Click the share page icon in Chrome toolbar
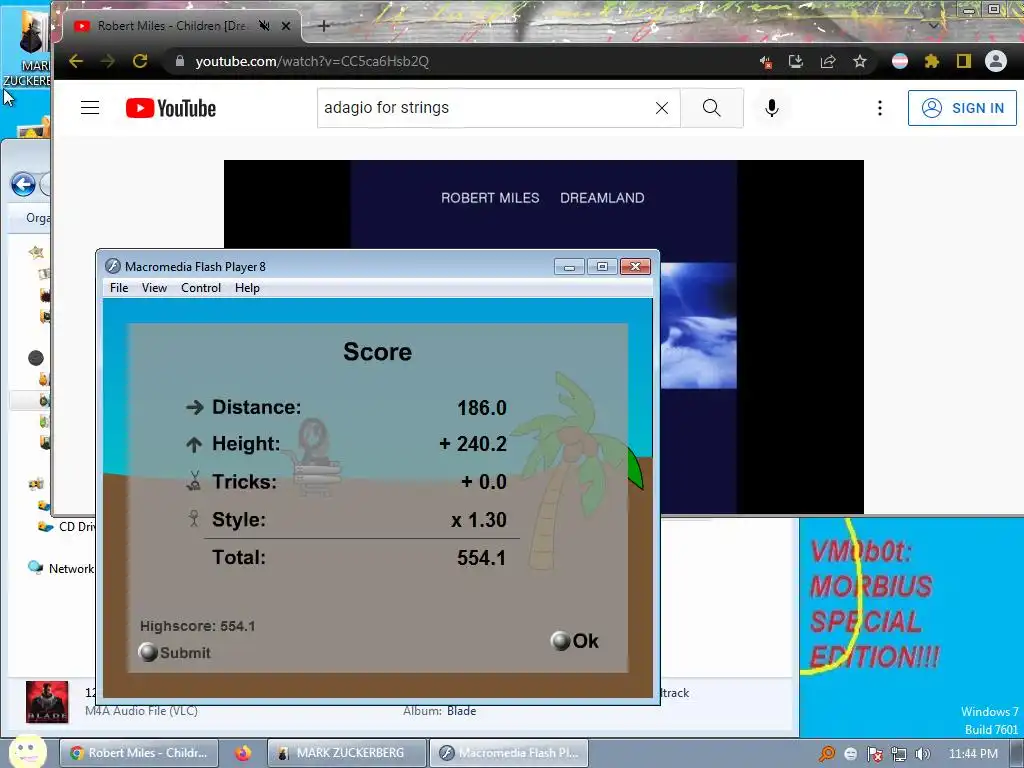 point(827,61)
